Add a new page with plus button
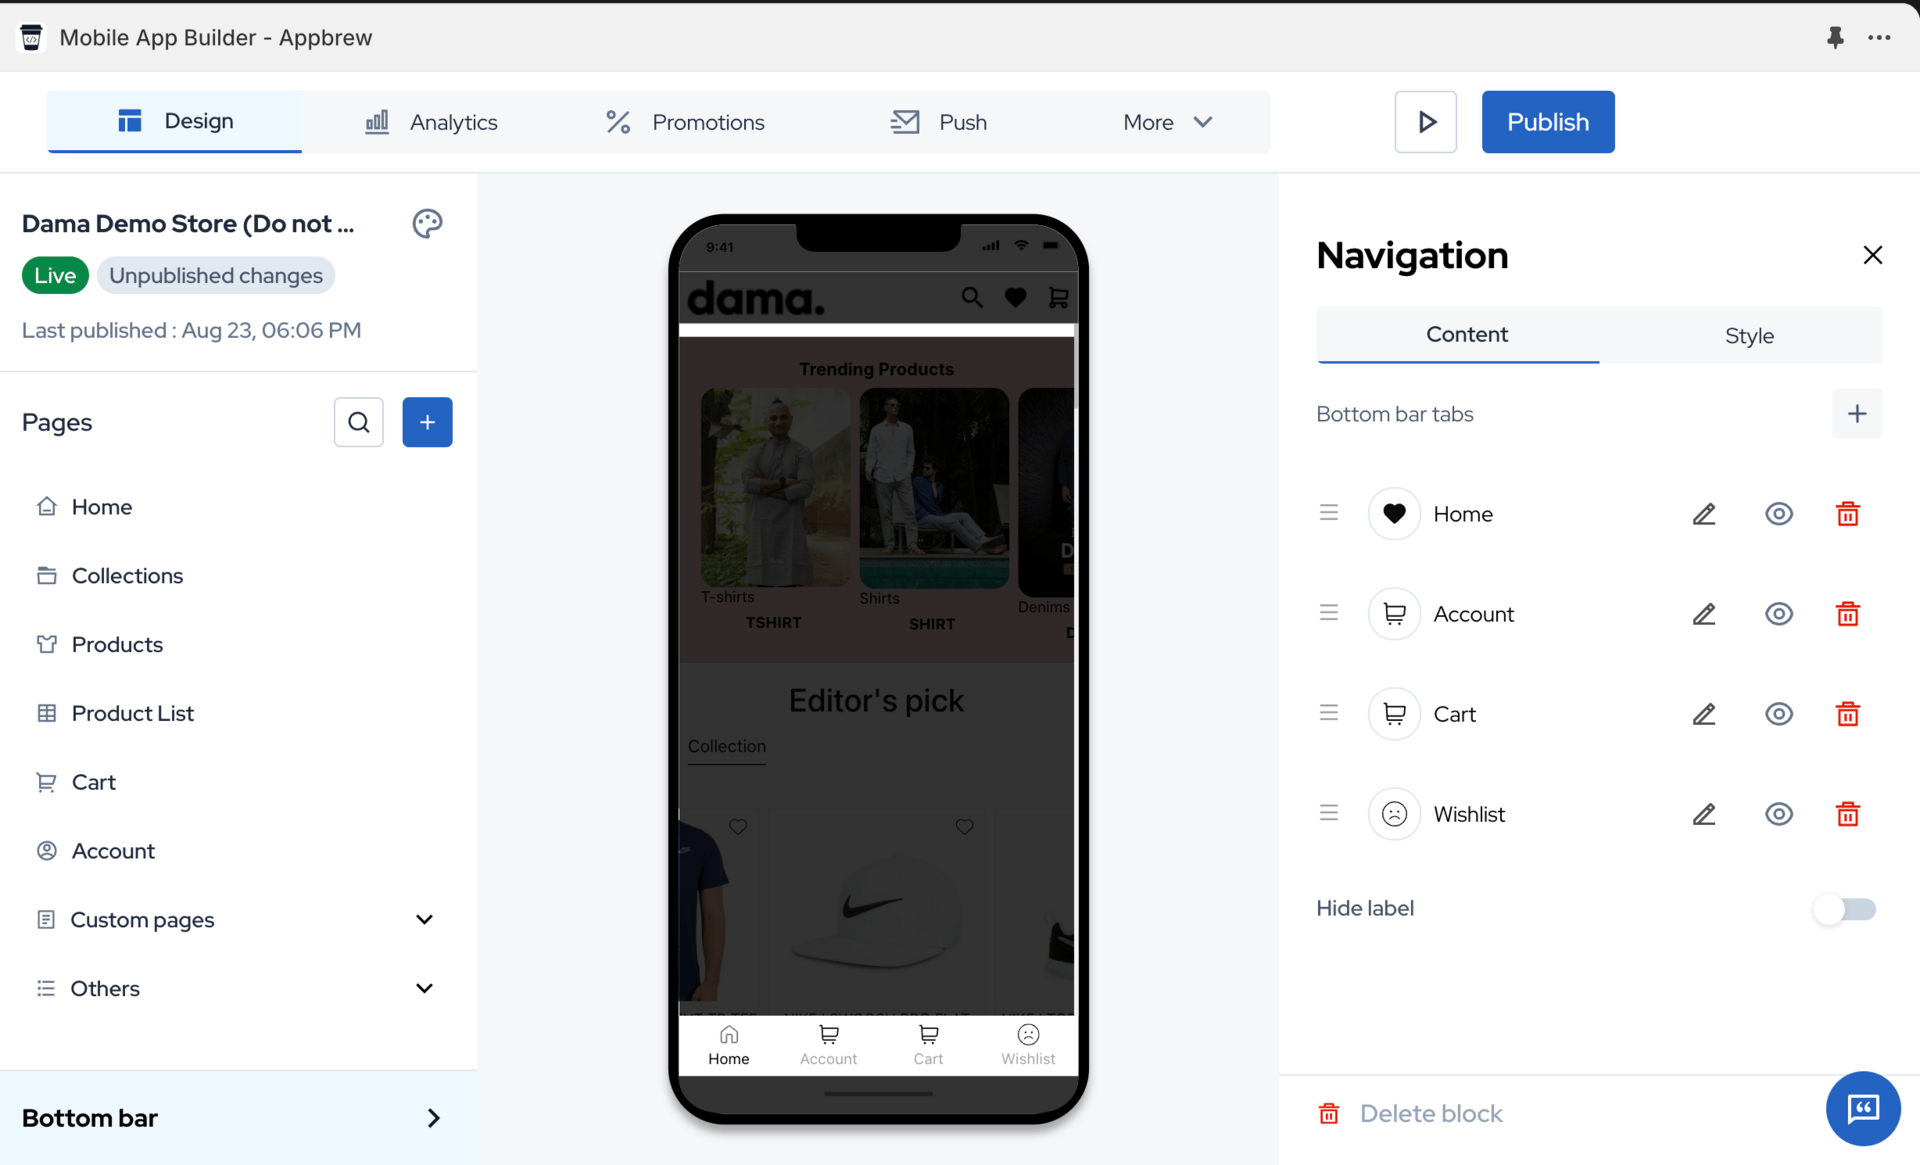This screenshot has width=1920, height=1165. tap(427, 422)
